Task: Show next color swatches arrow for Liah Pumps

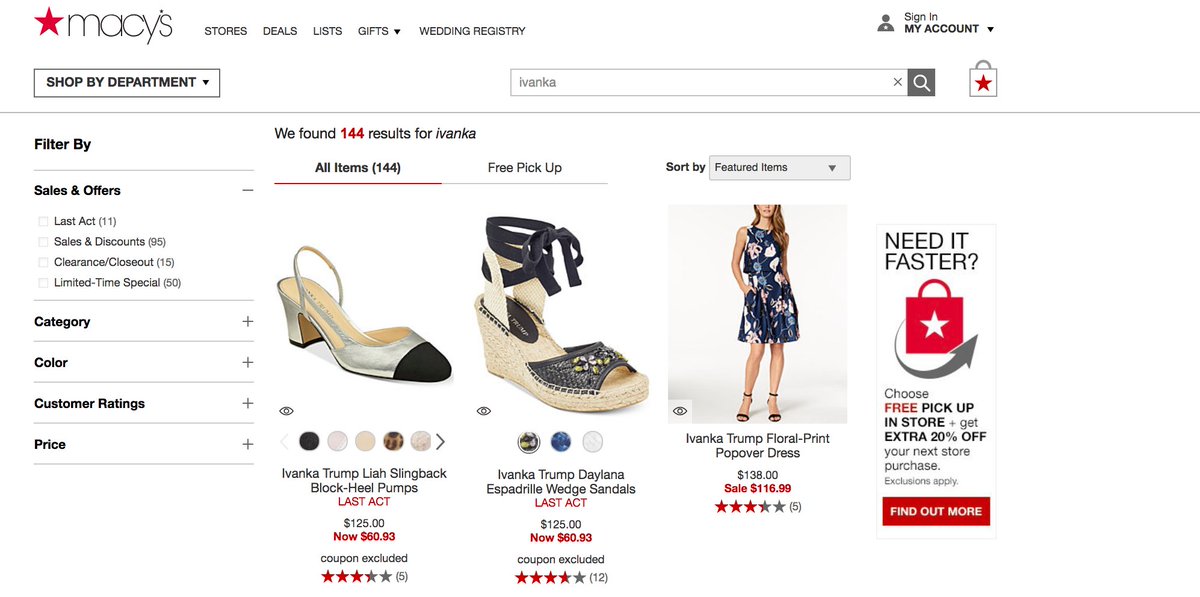Action: click(440, 441)
